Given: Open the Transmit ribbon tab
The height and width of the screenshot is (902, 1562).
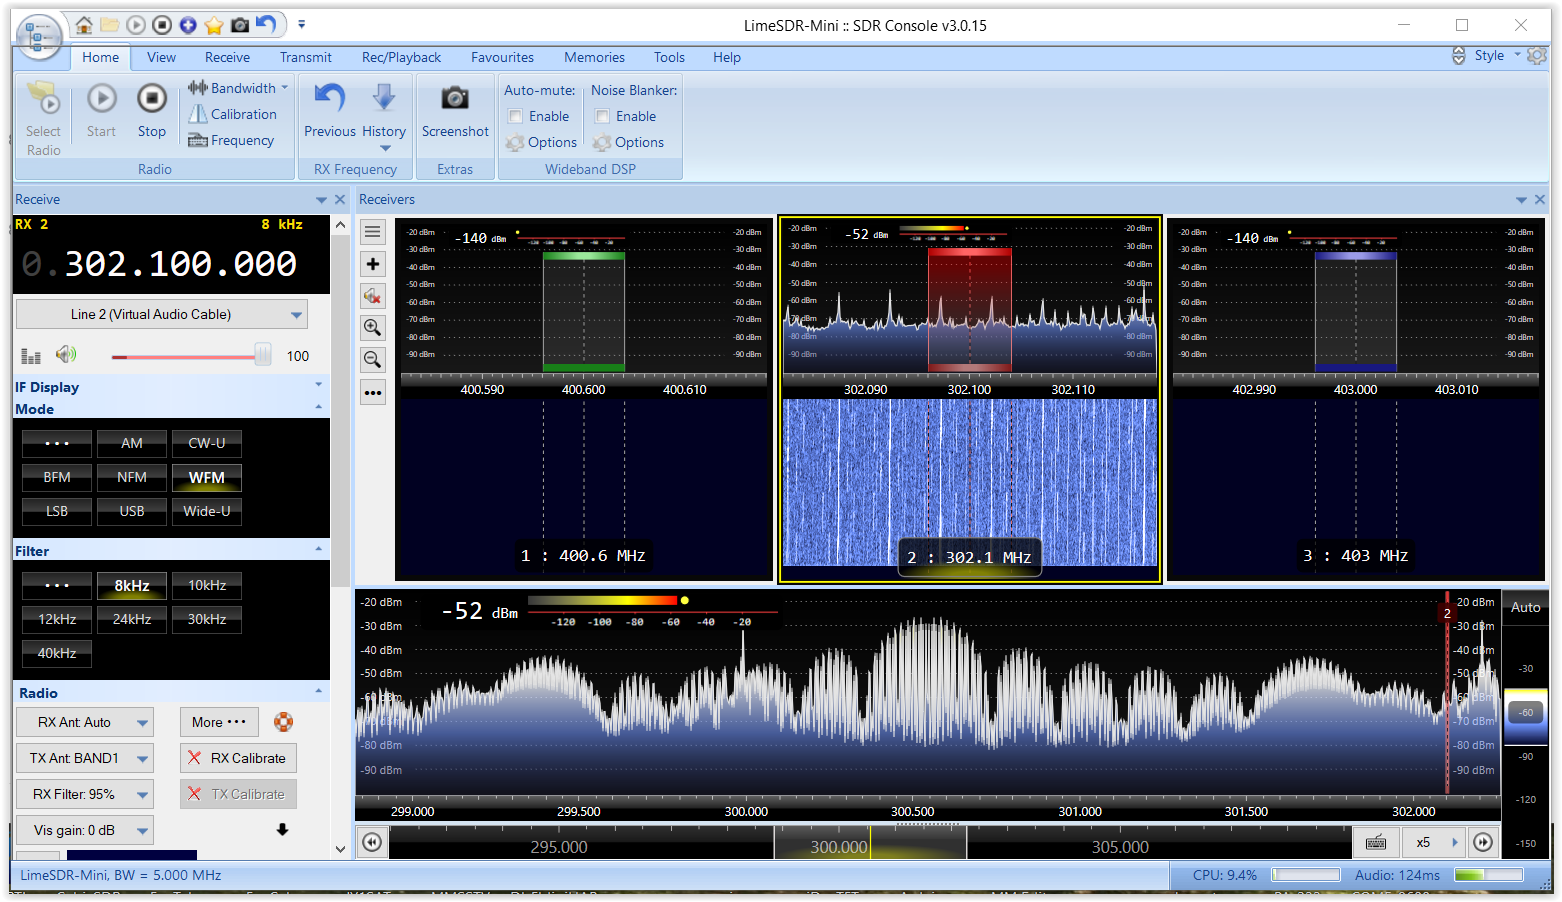Looking at the screenshot, I should 306,57.
